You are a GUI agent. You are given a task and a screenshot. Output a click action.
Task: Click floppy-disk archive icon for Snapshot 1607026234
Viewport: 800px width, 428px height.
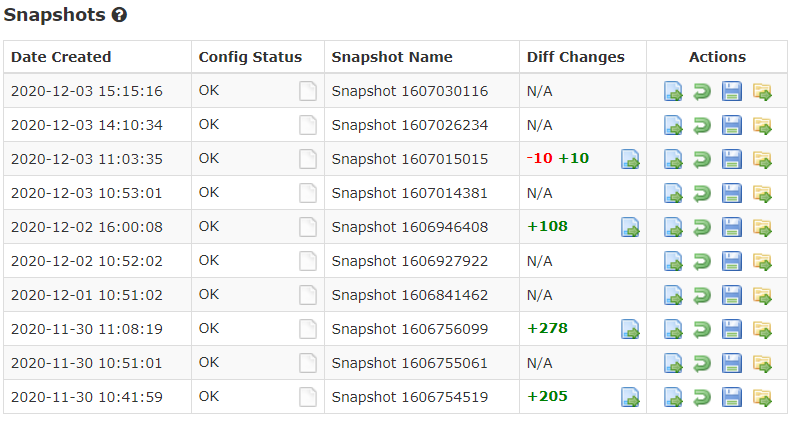pyautogui.click(x=732, y=125)
